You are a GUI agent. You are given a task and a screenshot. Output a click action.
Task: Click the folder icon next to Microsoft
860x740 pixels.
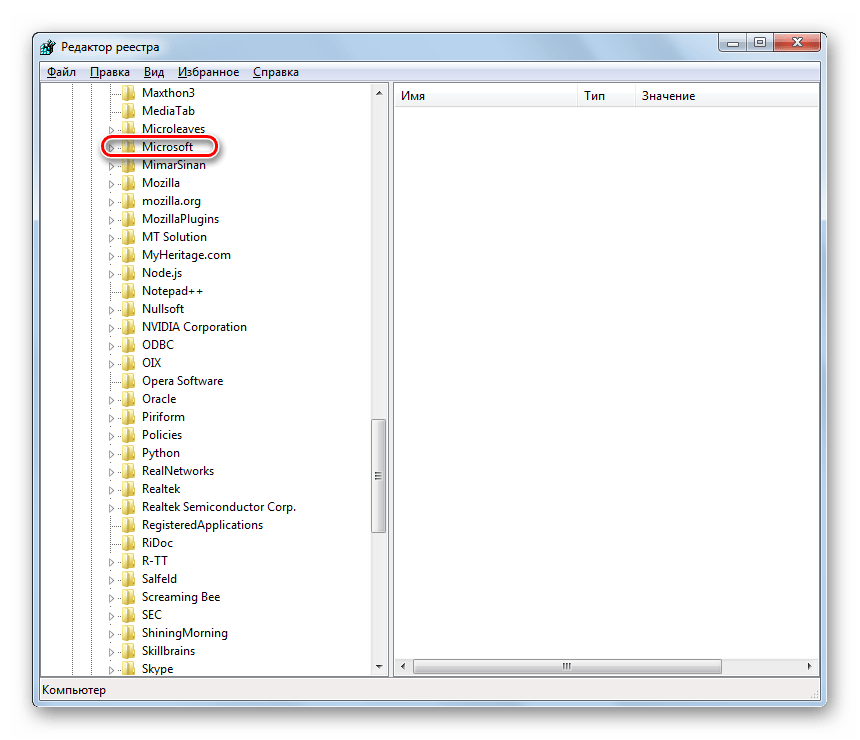127,147
